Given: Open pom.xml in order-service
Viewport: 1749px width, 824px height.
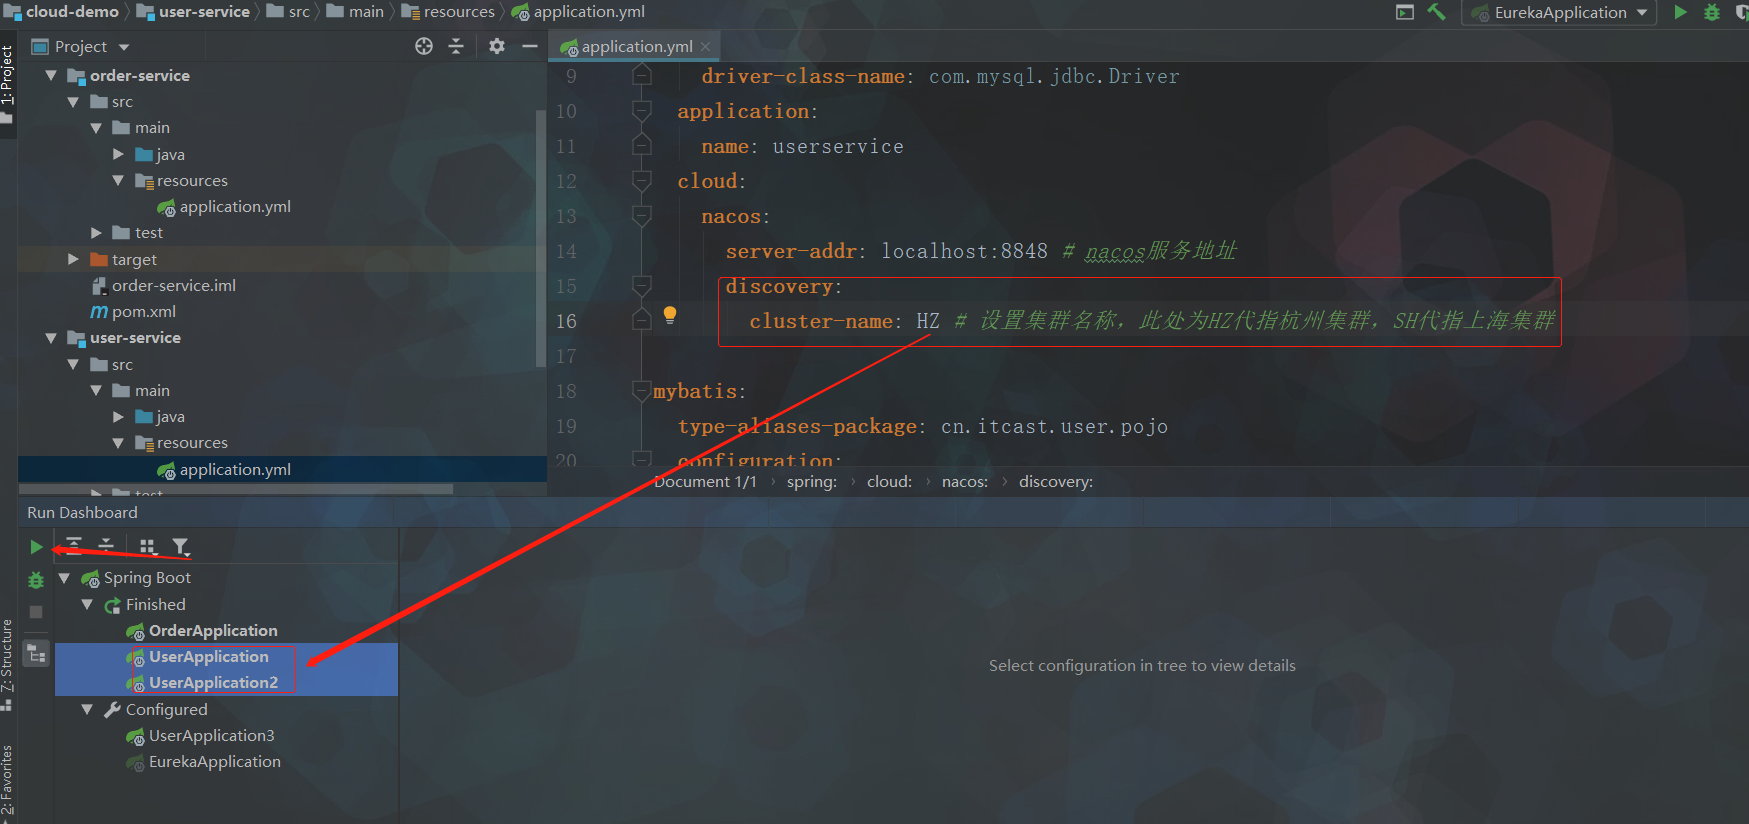Looking at the screenshot, I should pyautogui.click(x=144, y=311).
